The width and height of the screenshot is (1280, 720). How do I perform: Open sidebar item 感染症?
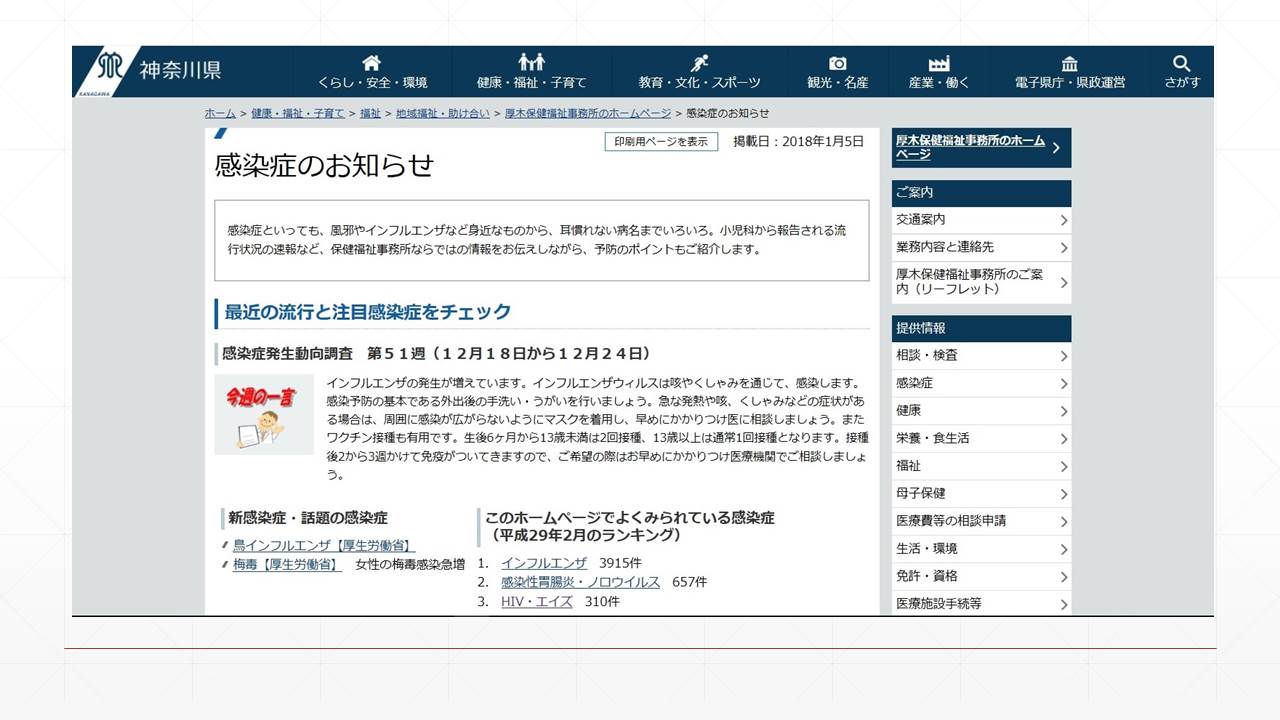tap(981, 383)
